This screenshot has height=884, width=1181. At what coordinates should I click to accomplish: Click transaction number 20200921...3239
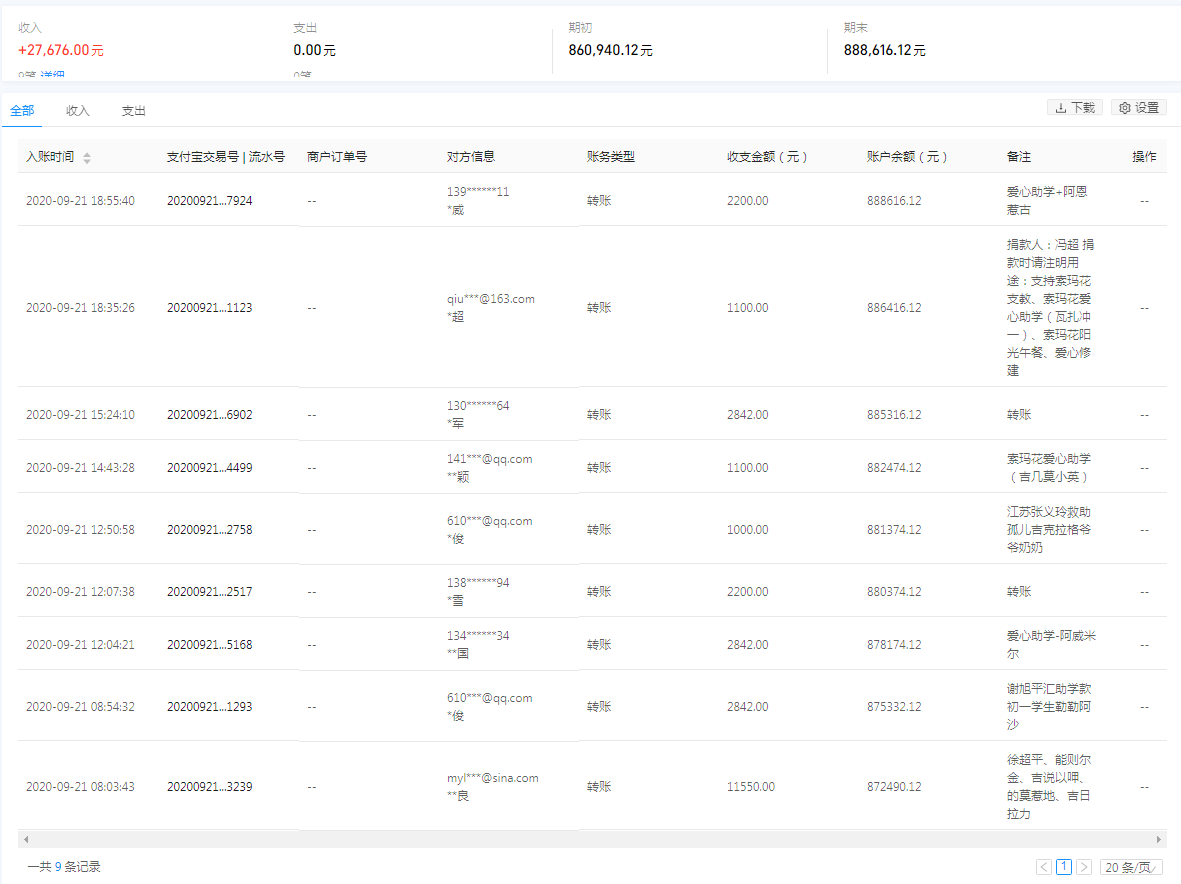point(209,787)
